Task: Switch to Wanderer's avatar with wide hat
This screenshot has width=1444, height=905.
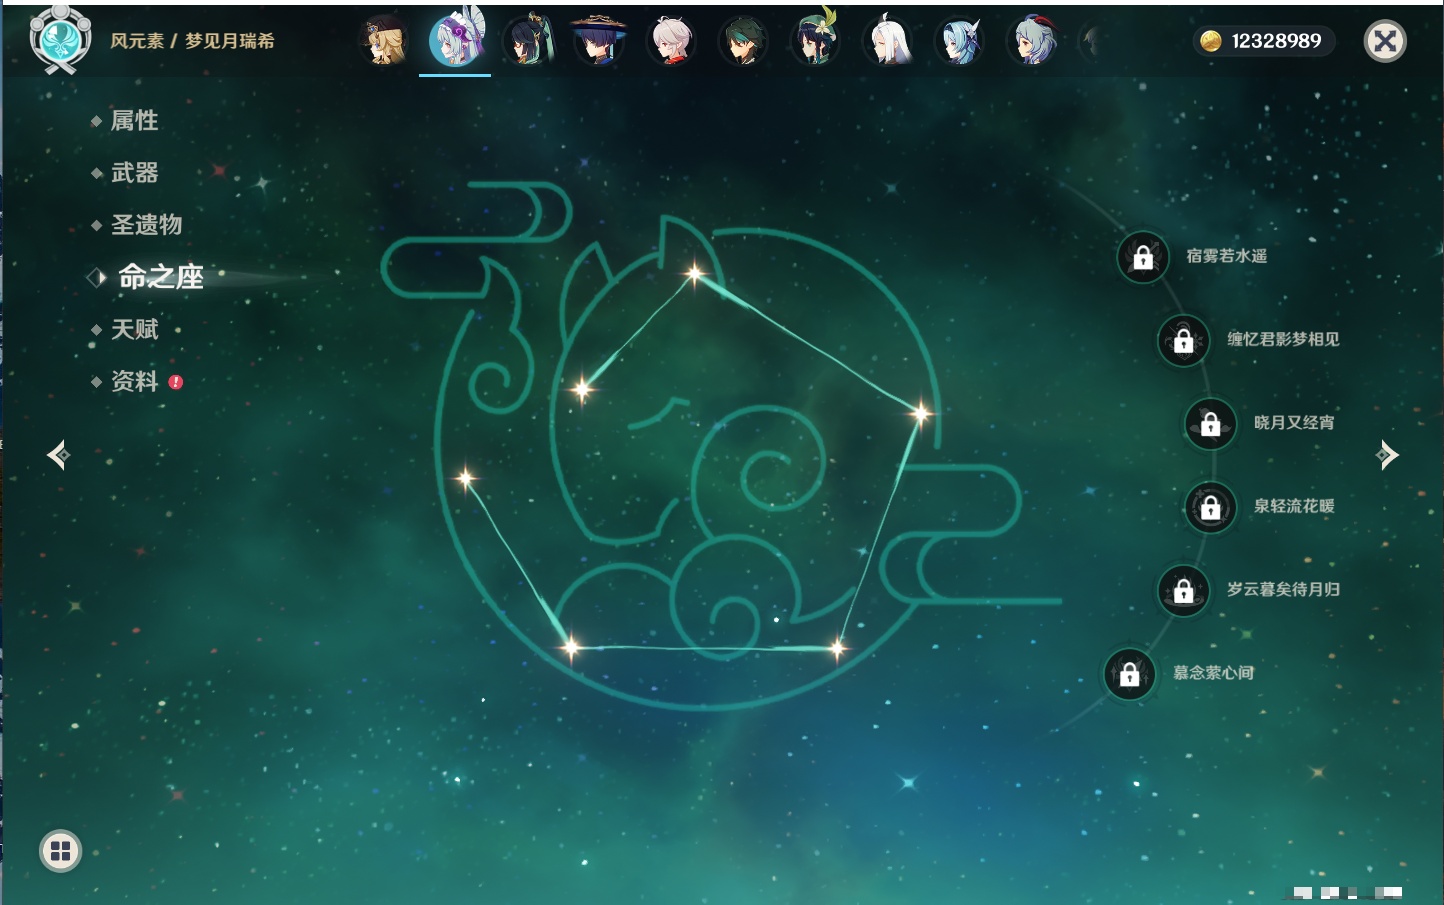Action: [599, 41]
